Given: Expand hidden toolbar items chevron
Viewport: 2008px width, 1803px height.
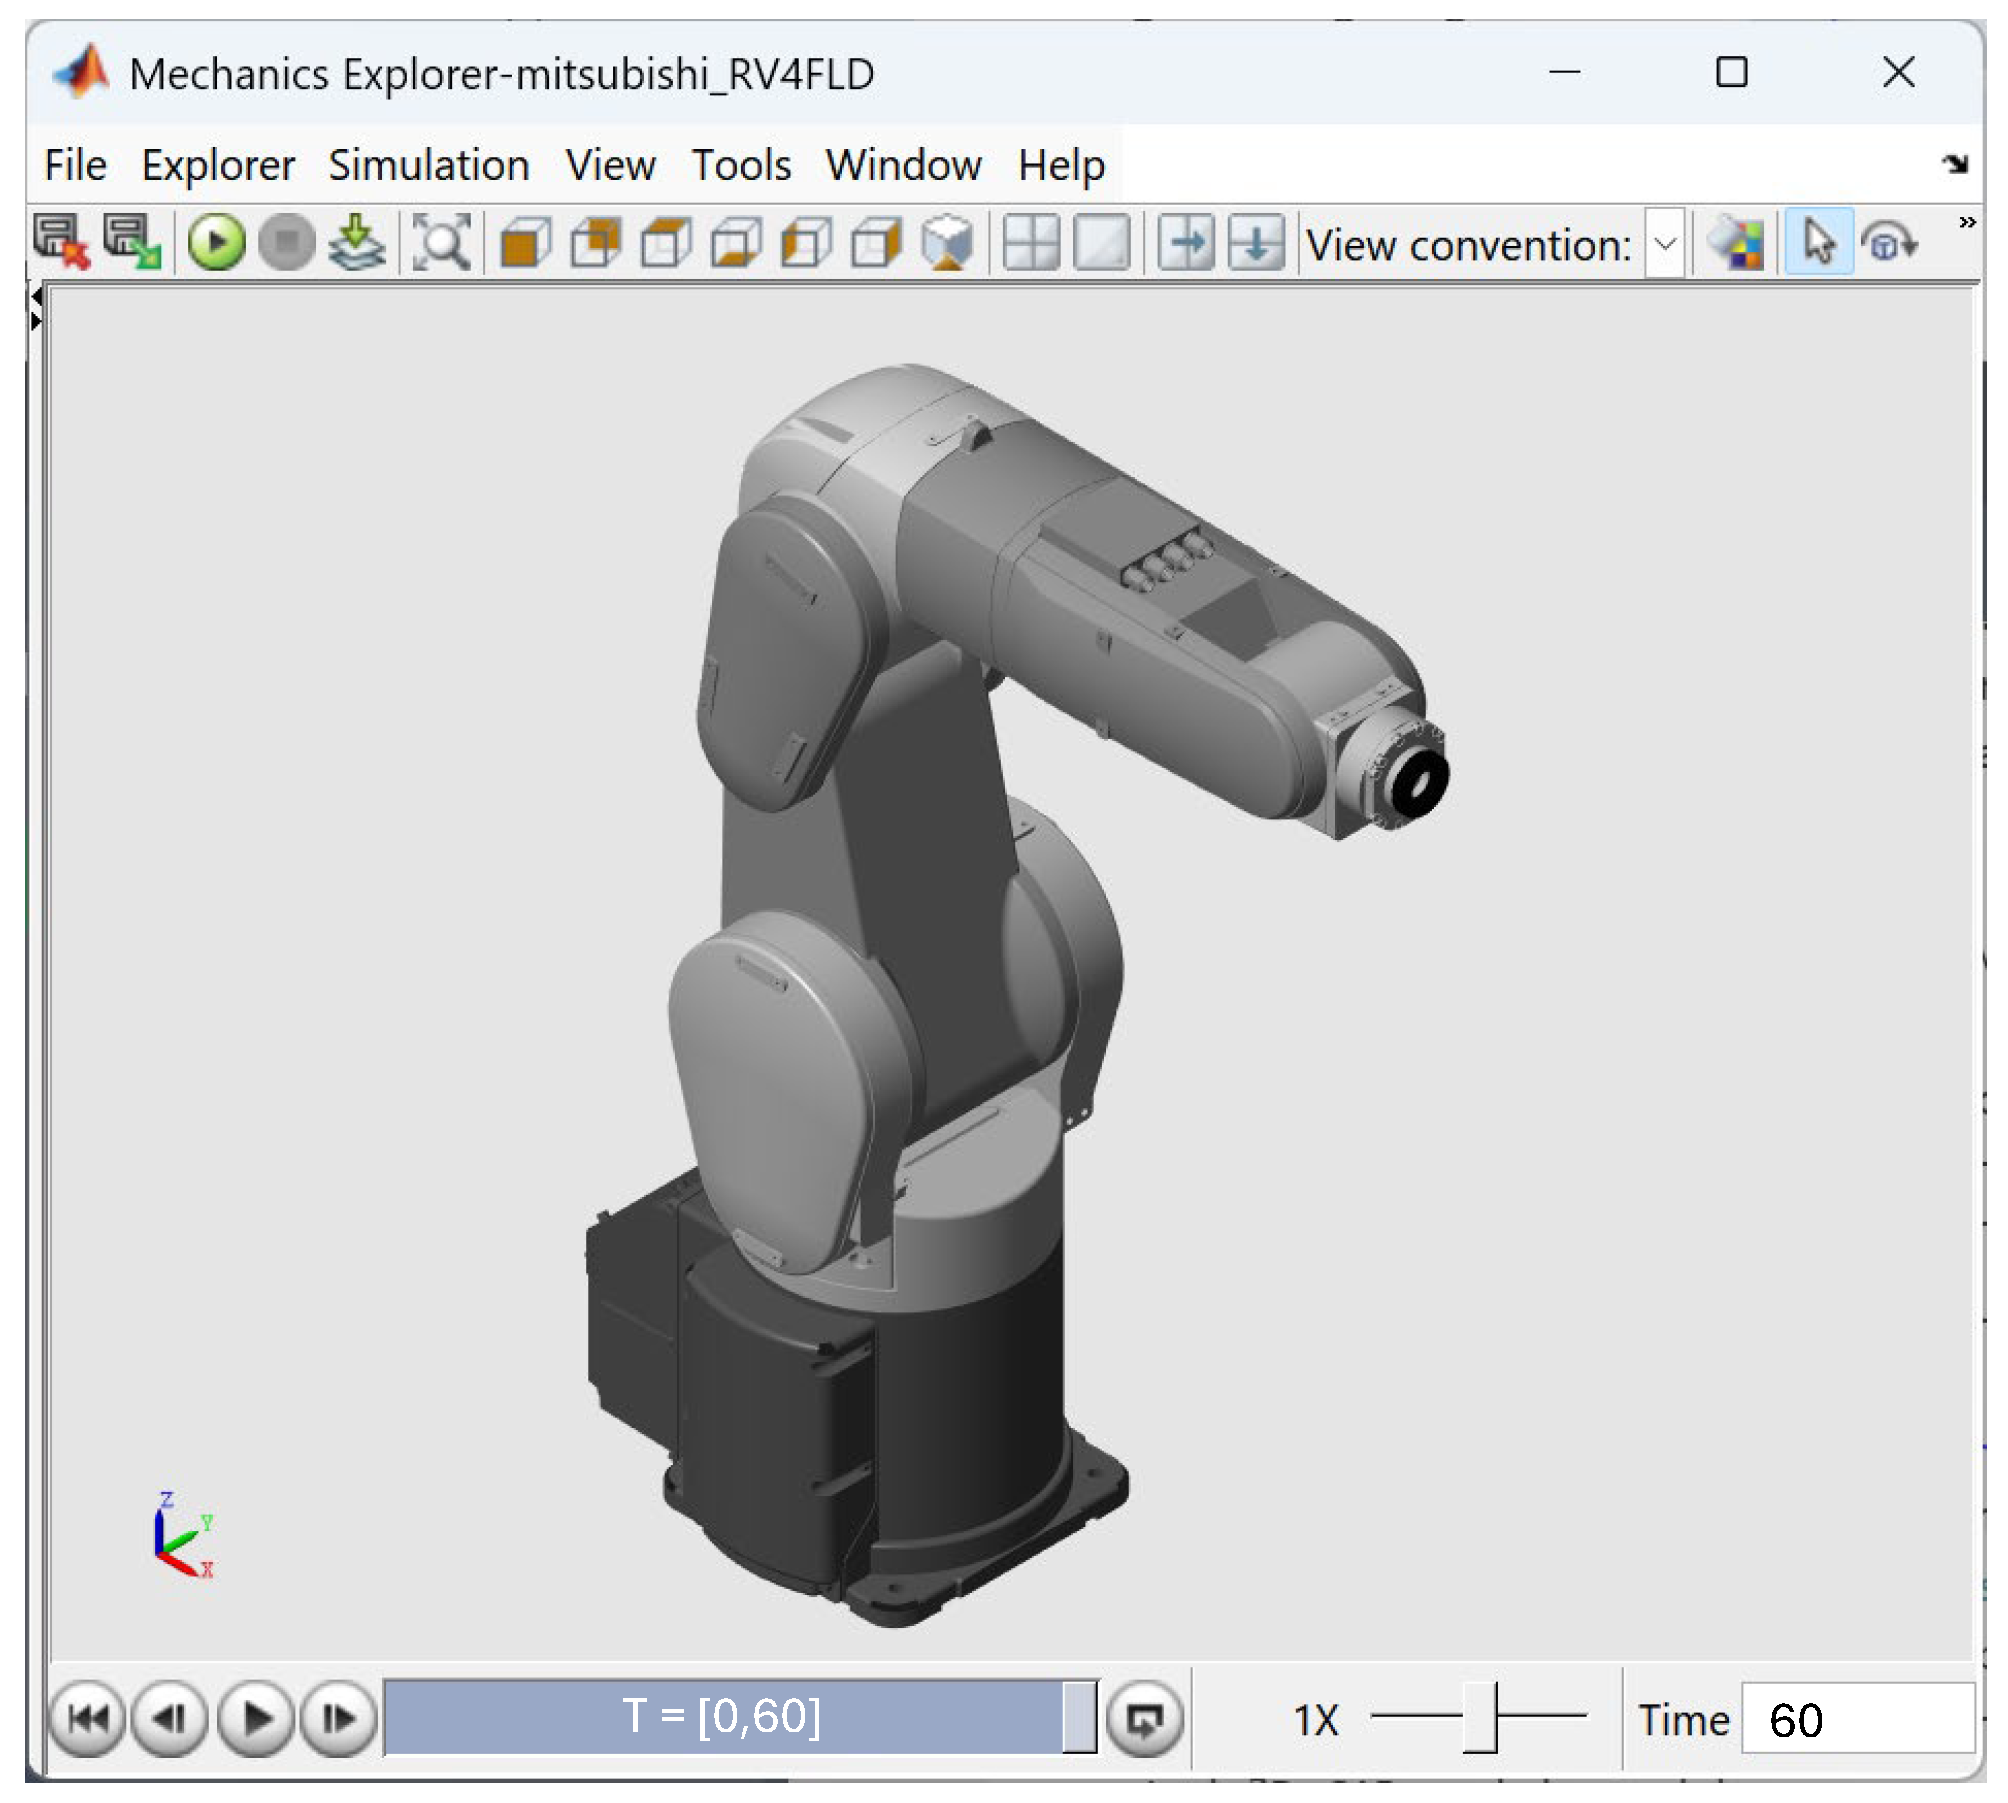Looking at the screenshot, I should [1966, 222].
